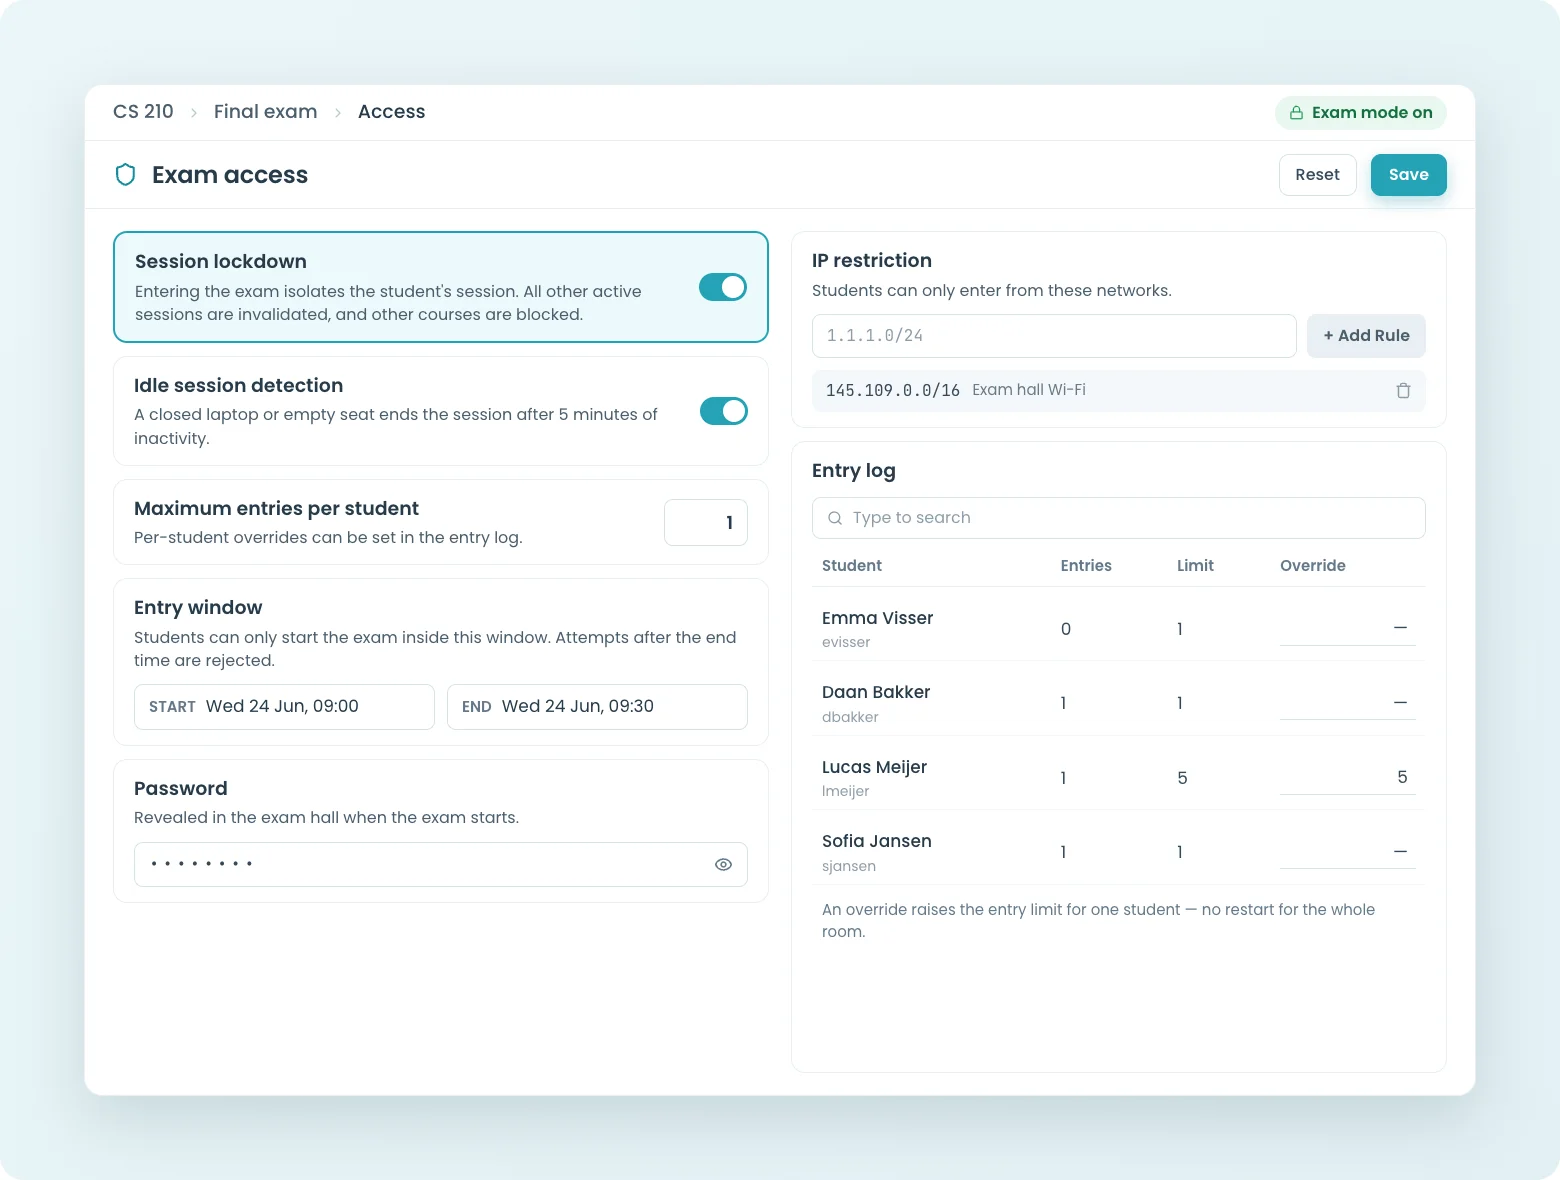1560x1180 pixels.
Task: Click the Exam access page title
Action: pyautogui.click(x=230, y=175)
